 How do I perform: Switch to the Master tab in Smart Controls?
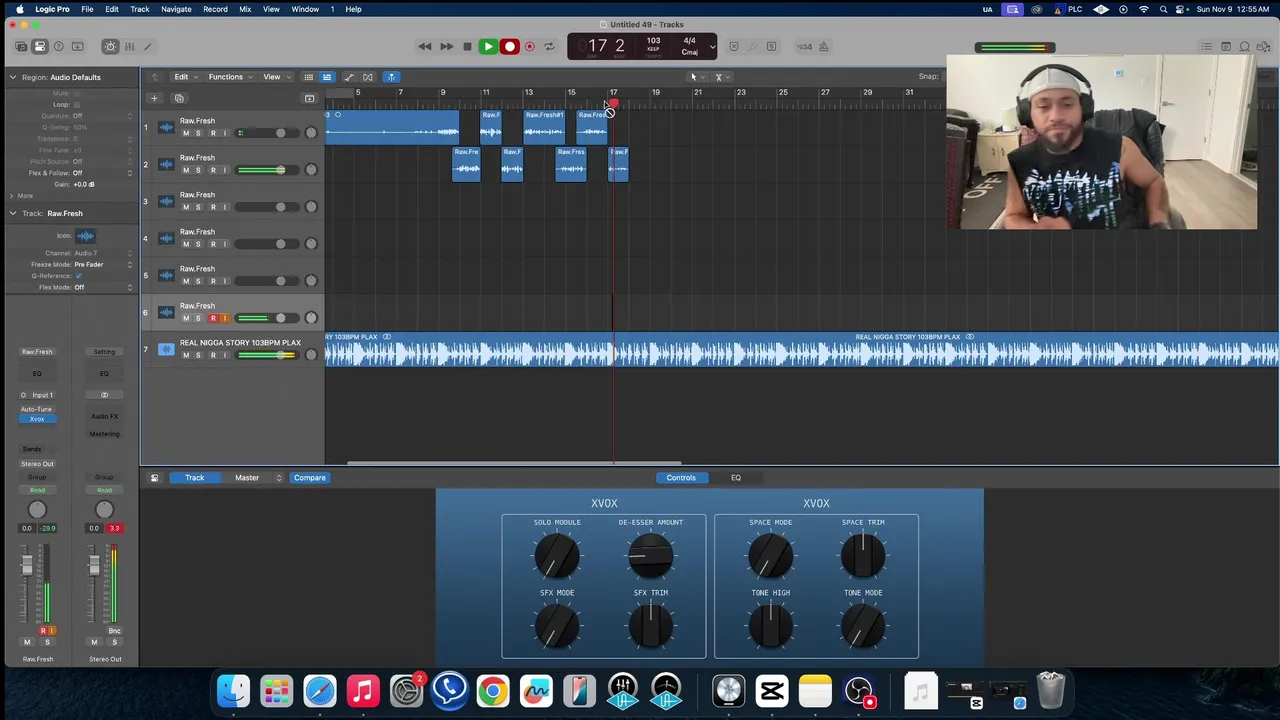point(246,478)
